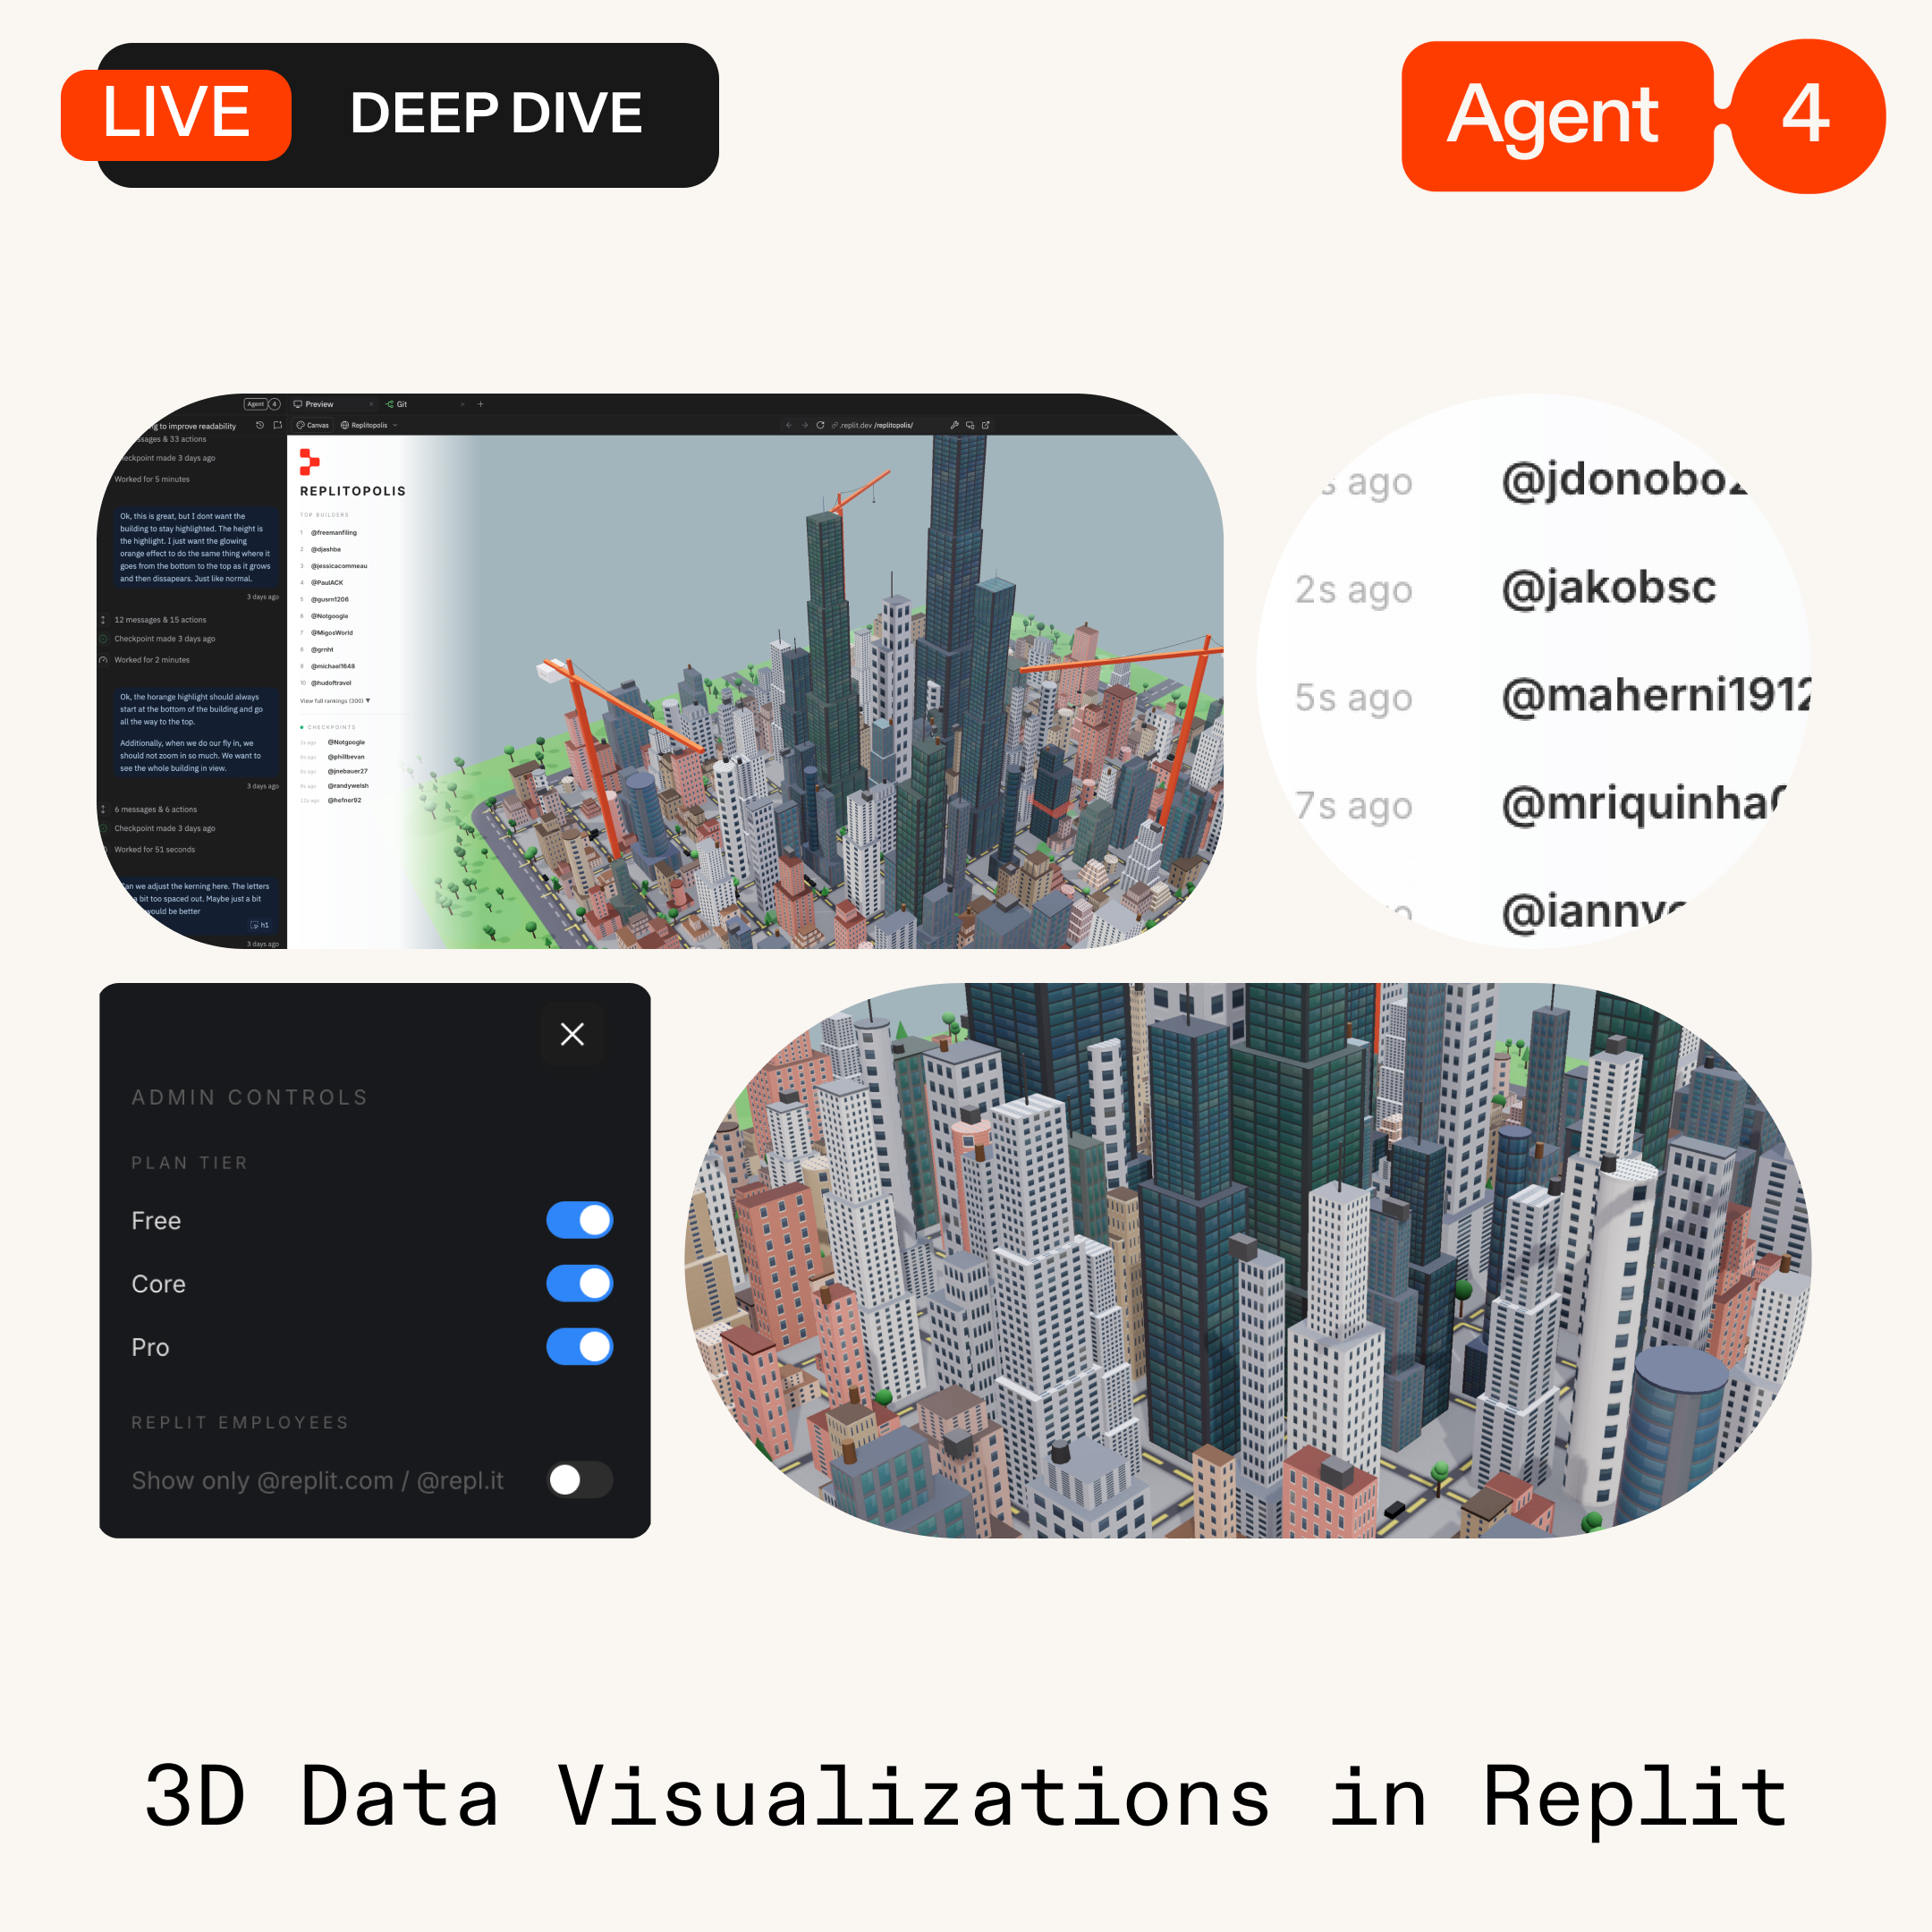Click the Agent 4 badge in the editor header
The image size is (1932, 1932).
263,404
